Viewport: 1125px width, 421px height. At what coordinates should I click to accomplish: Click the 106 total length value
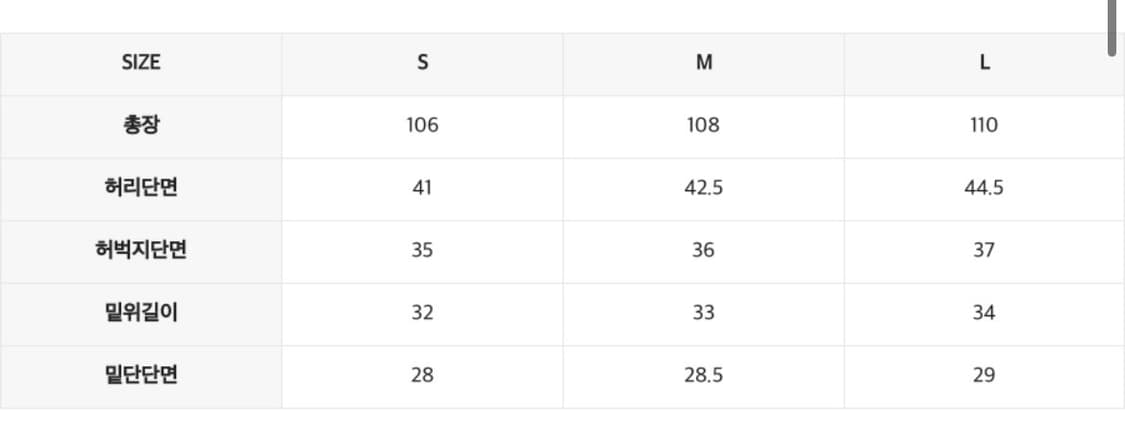point(422,125)
